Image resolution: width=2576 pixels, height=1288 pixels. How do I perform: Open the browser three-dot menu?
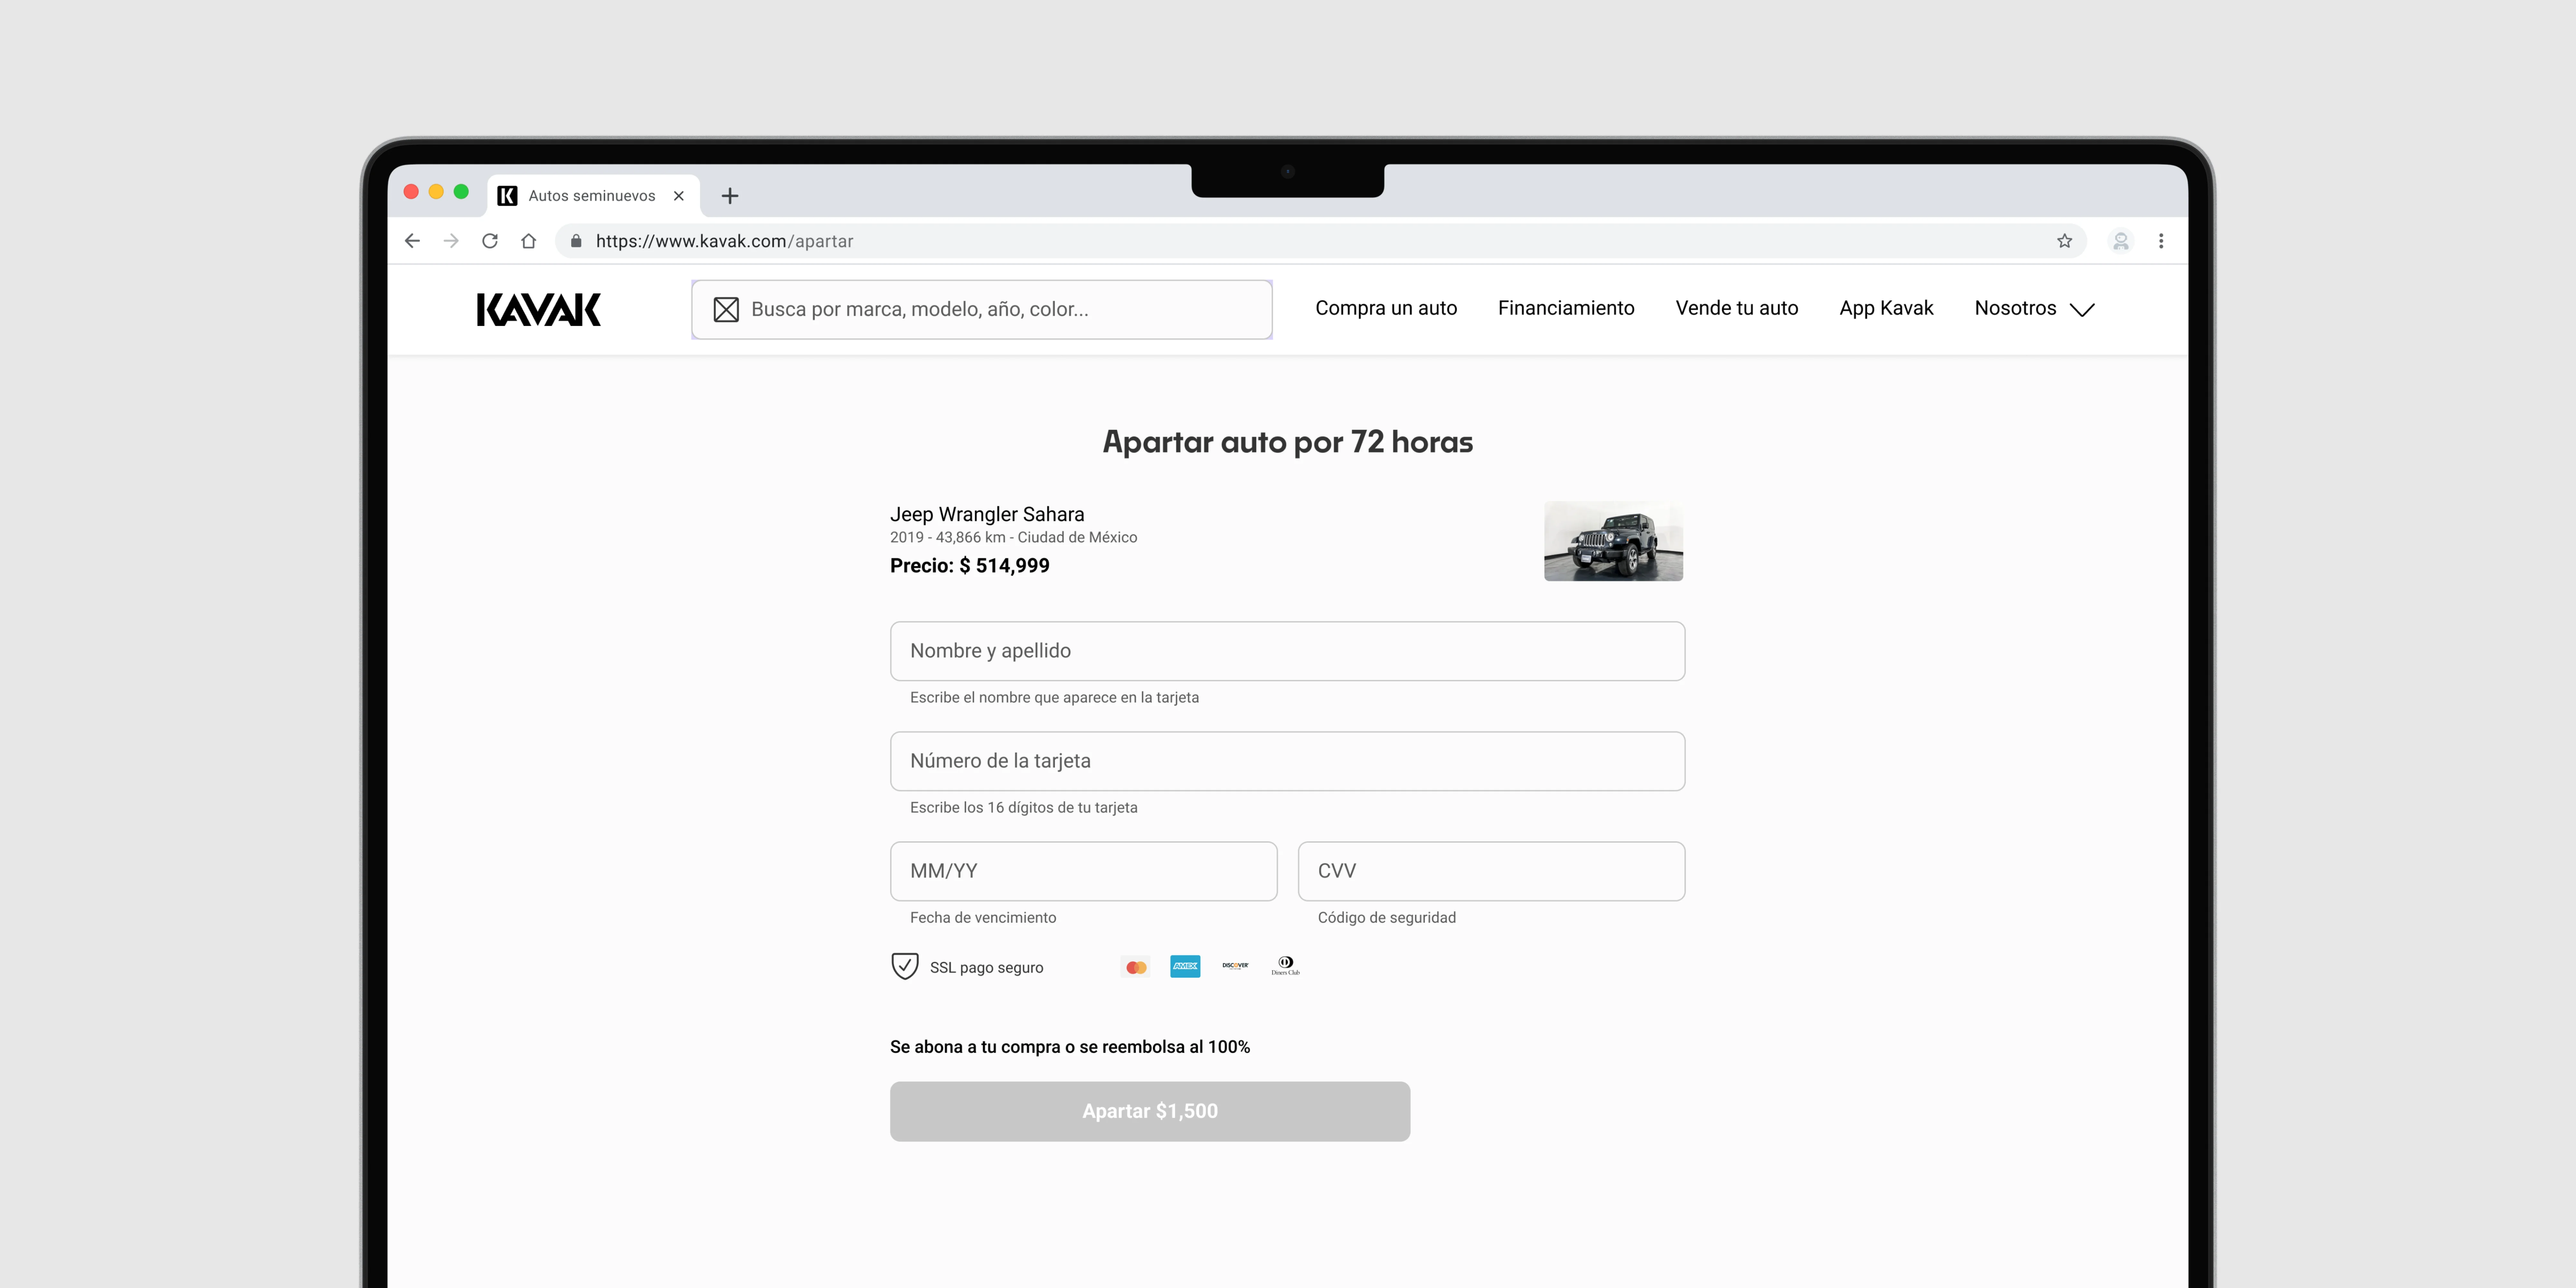2161,241
